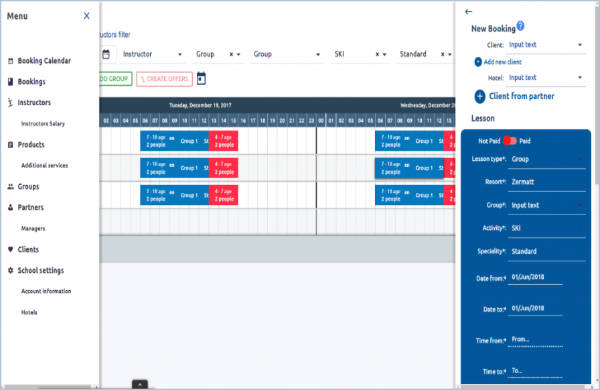Screen dimensions: 600x390
Task: Go to Instructors section
Action: (x=34, y=103)
